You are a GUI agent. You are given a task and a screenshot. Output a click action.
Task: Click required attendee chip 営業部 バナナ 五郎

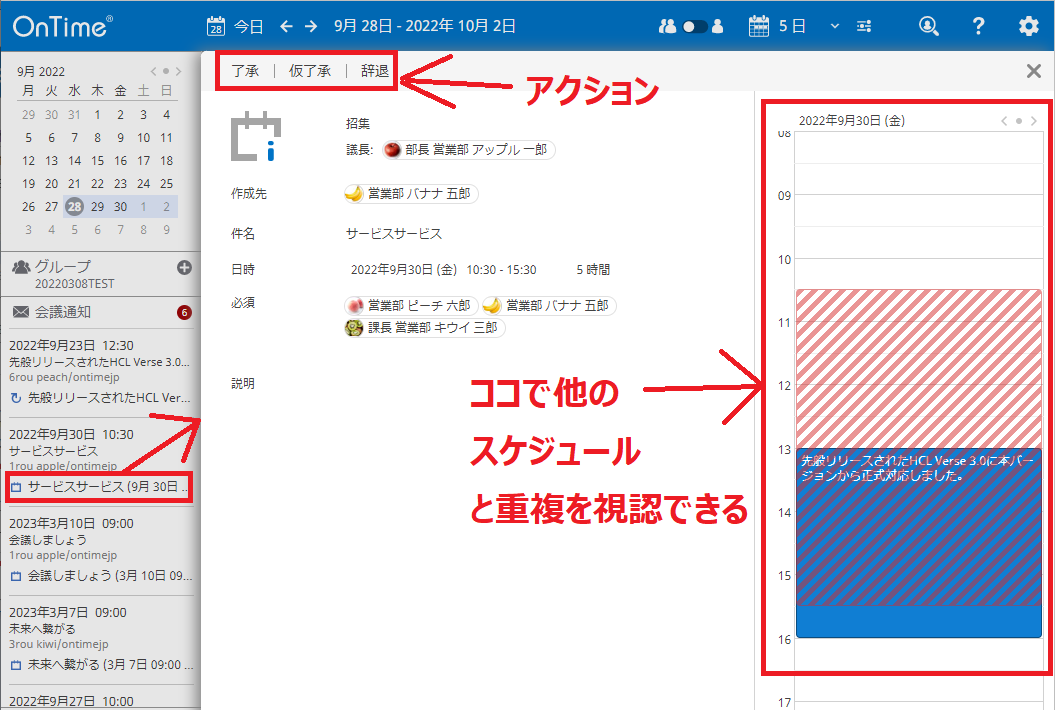click(549, 306)
